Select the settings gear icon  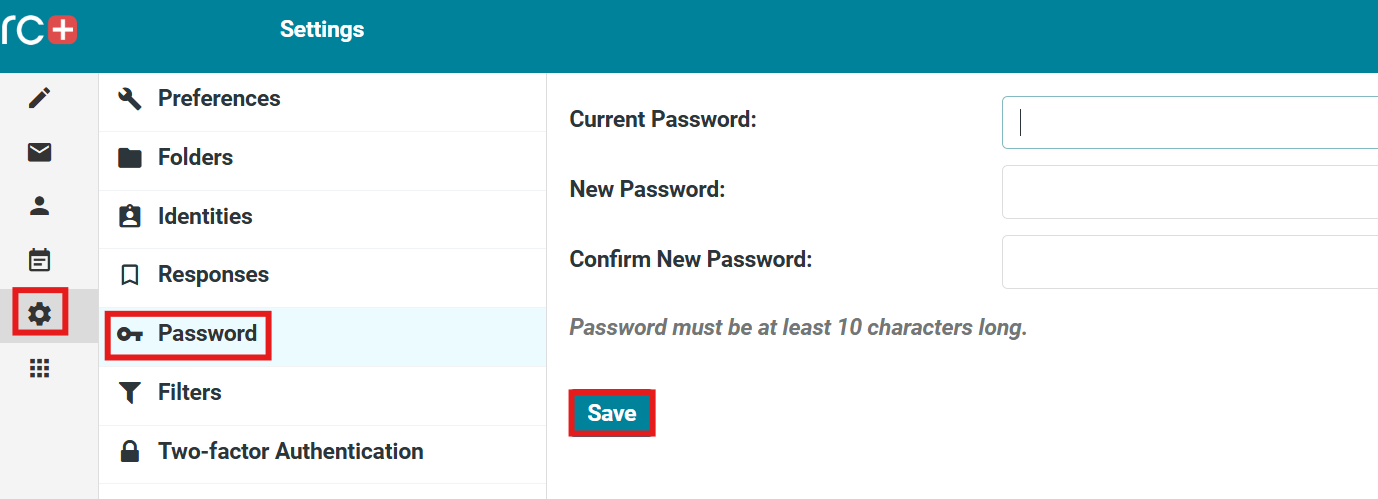39,314
